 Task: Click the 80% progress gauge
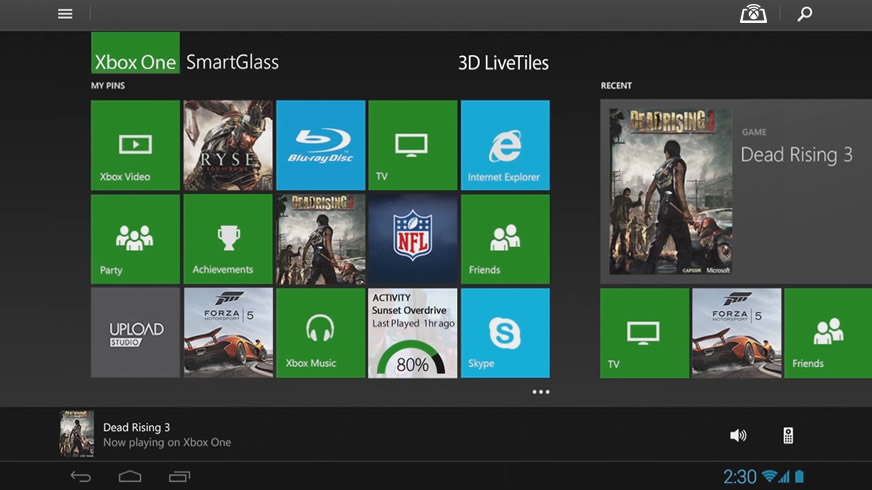(x=412, y=359)
